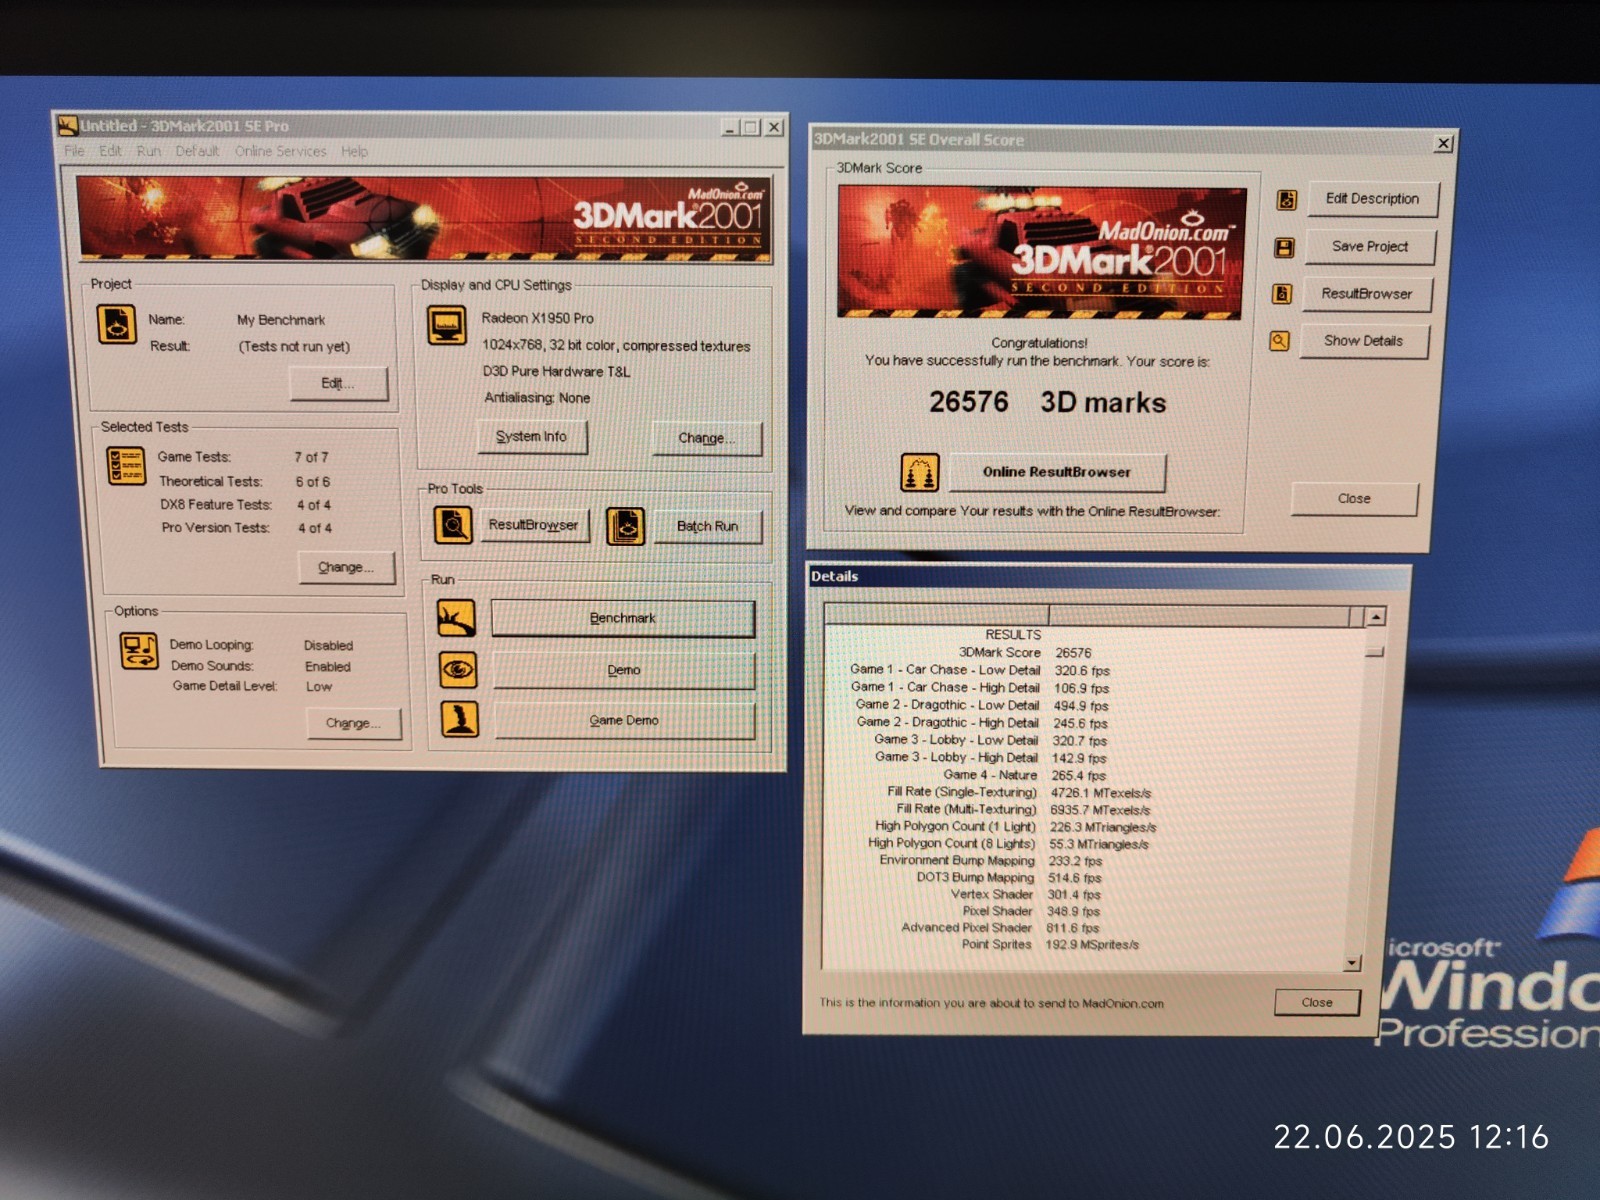Open the Default menu
Viewport: 1600px width, 1200px height.
[197, 151]
